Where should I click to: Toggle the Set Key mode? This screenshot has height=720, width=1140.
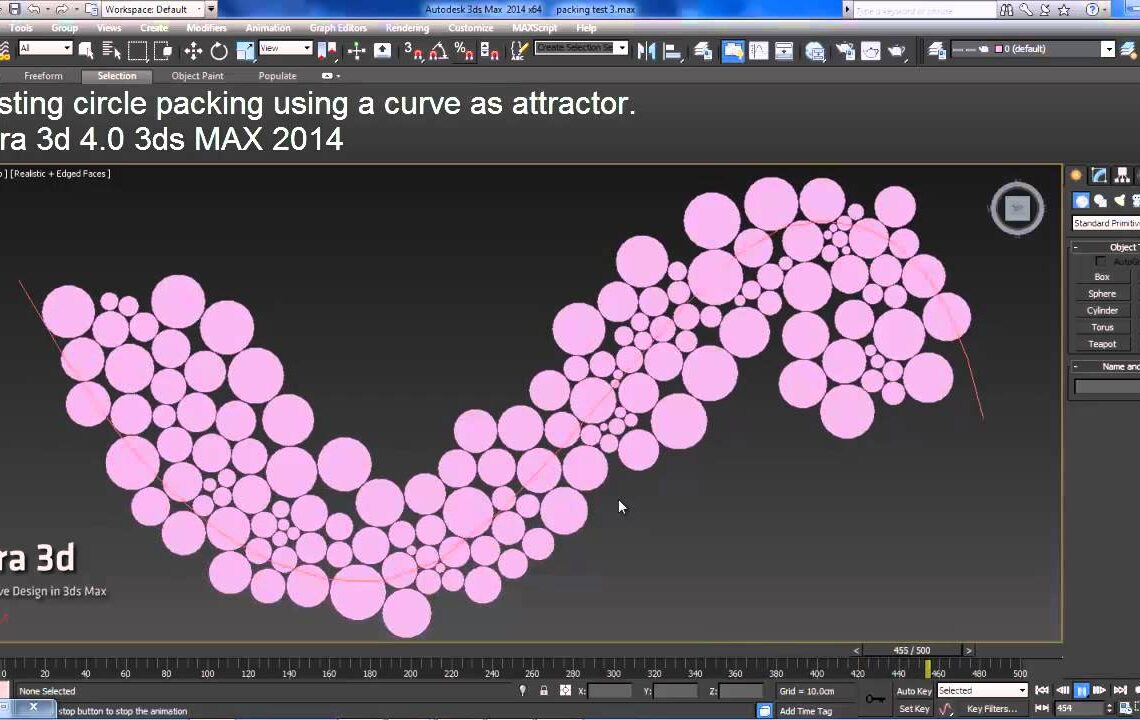[x=914, y=709]
